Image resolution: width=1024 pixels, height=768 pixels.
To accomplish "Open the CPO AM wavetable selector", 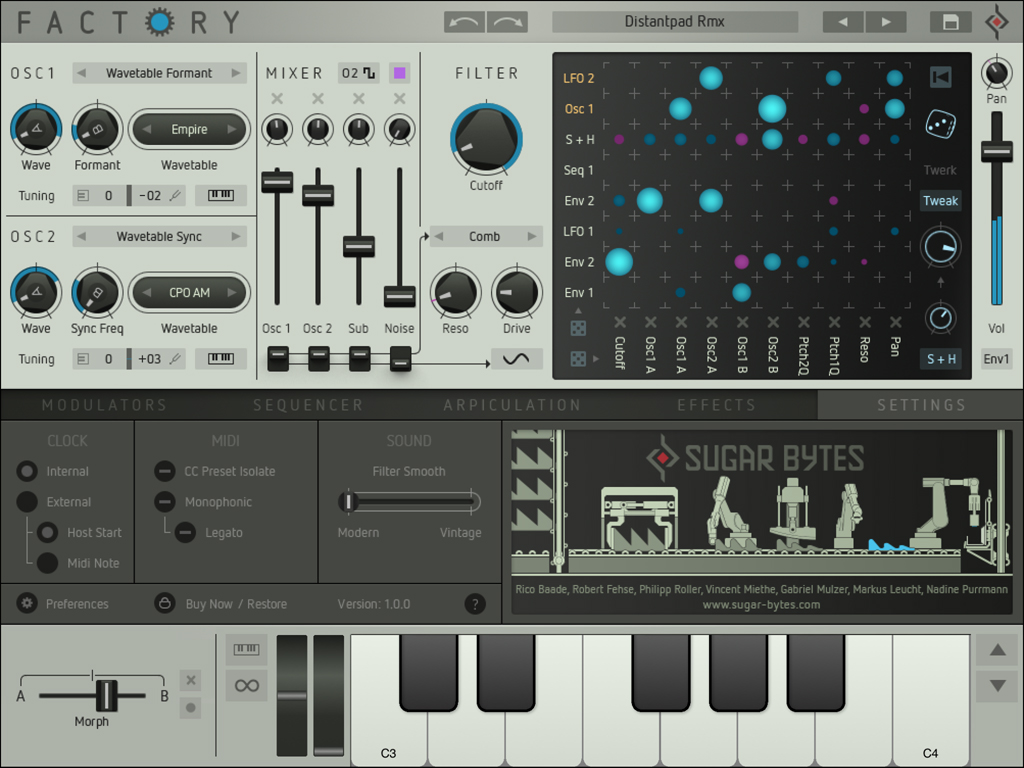I will [x=189, y=293].
